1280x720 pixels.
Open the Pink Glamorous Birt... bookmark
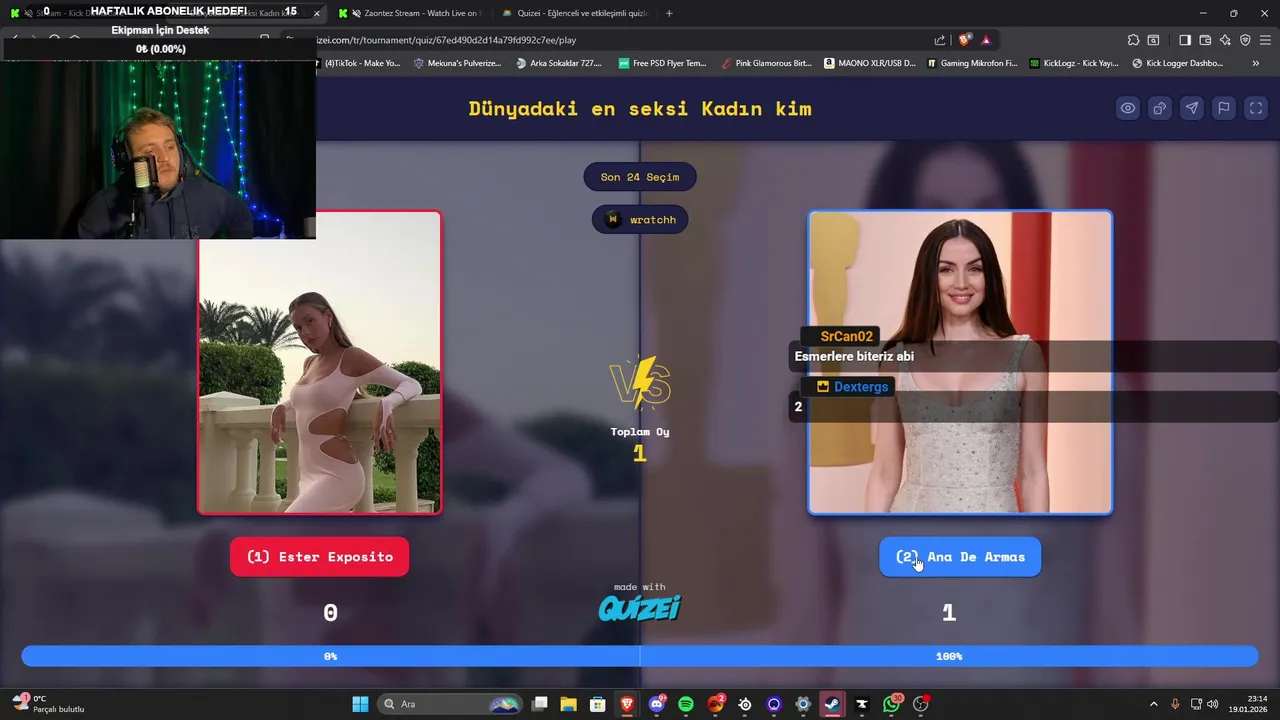767,63
